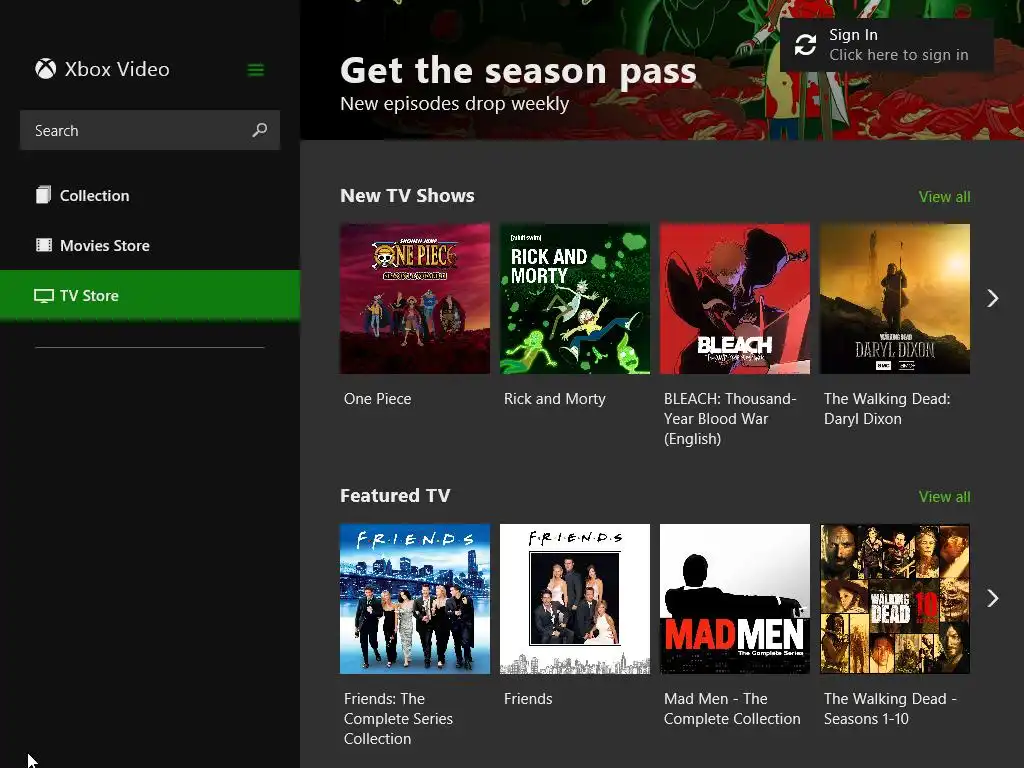Screen dimensions: 1024x768
Task: Click the sign-in sync arrows icon
Action: pyautogui.click(x=805, y=44)
